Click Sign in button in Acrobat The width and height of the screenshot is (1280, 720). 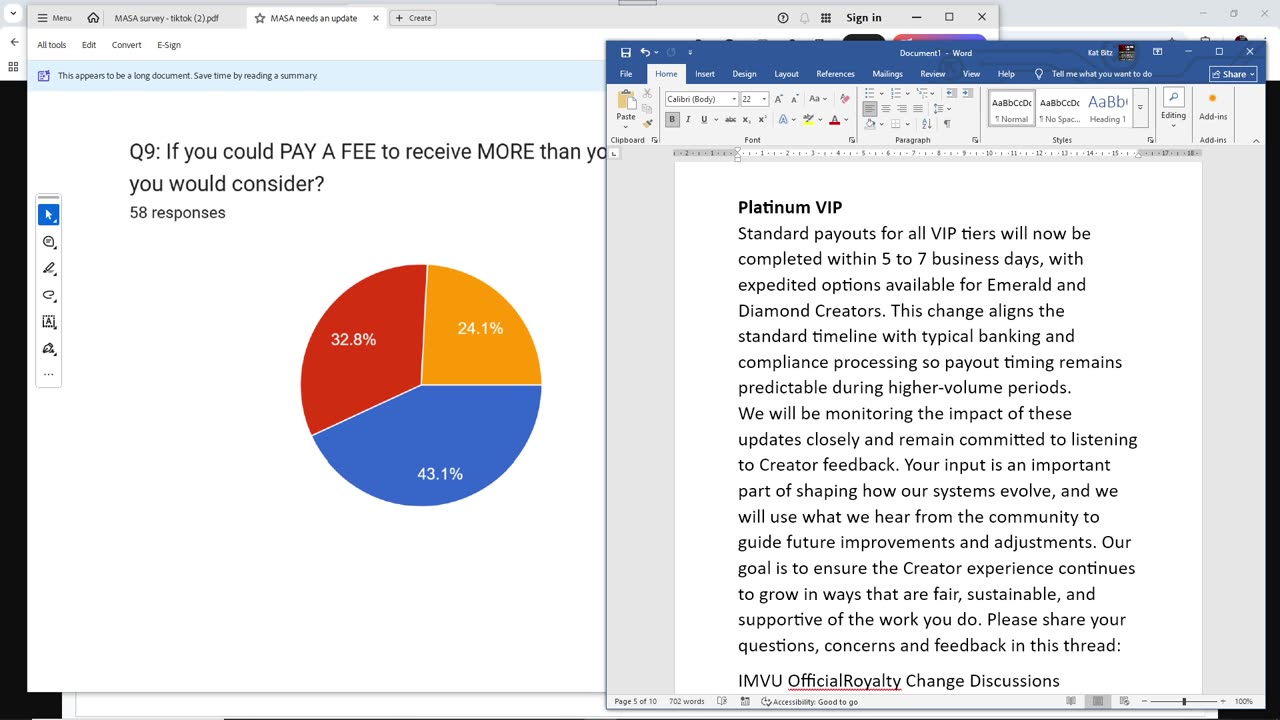tap(864, 18)
